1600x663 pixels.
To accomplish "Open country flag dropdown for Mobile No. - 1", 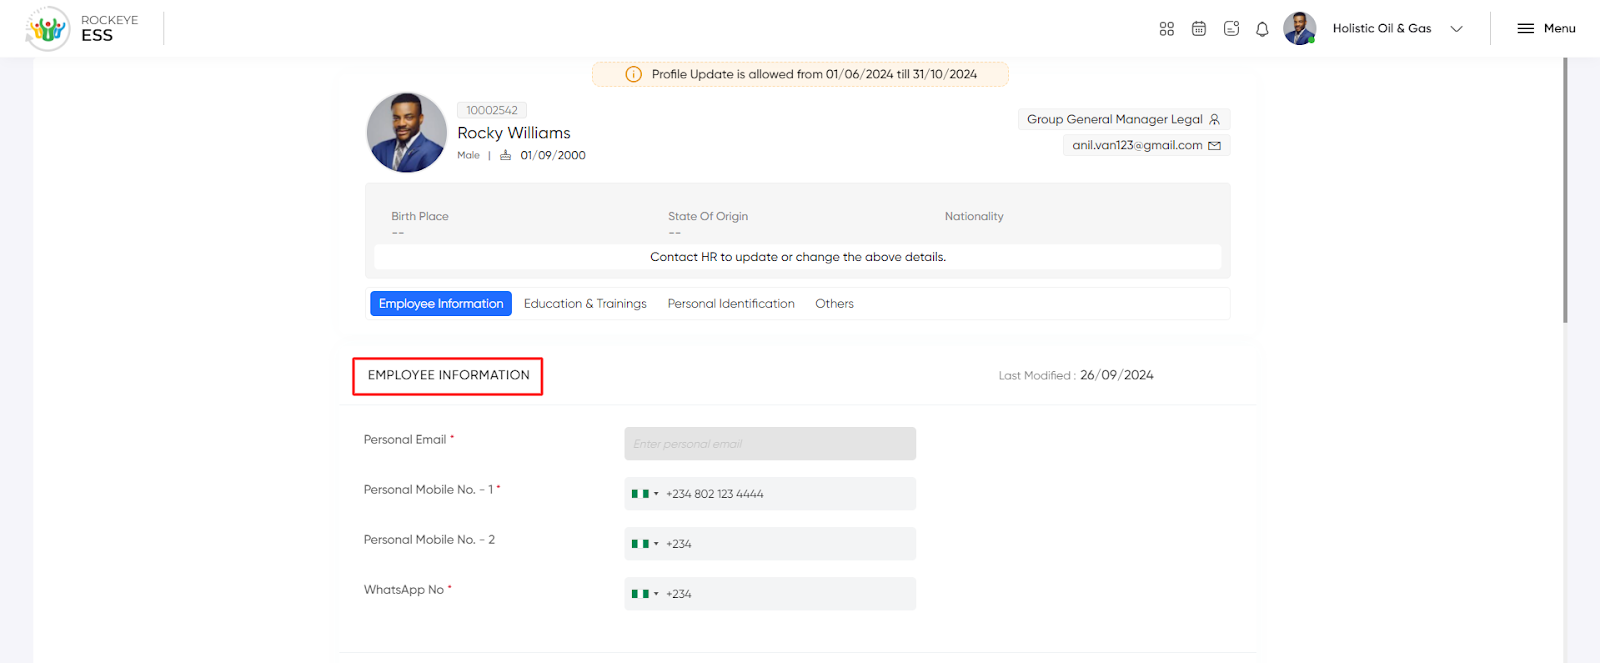I will [x=645, y=494].
